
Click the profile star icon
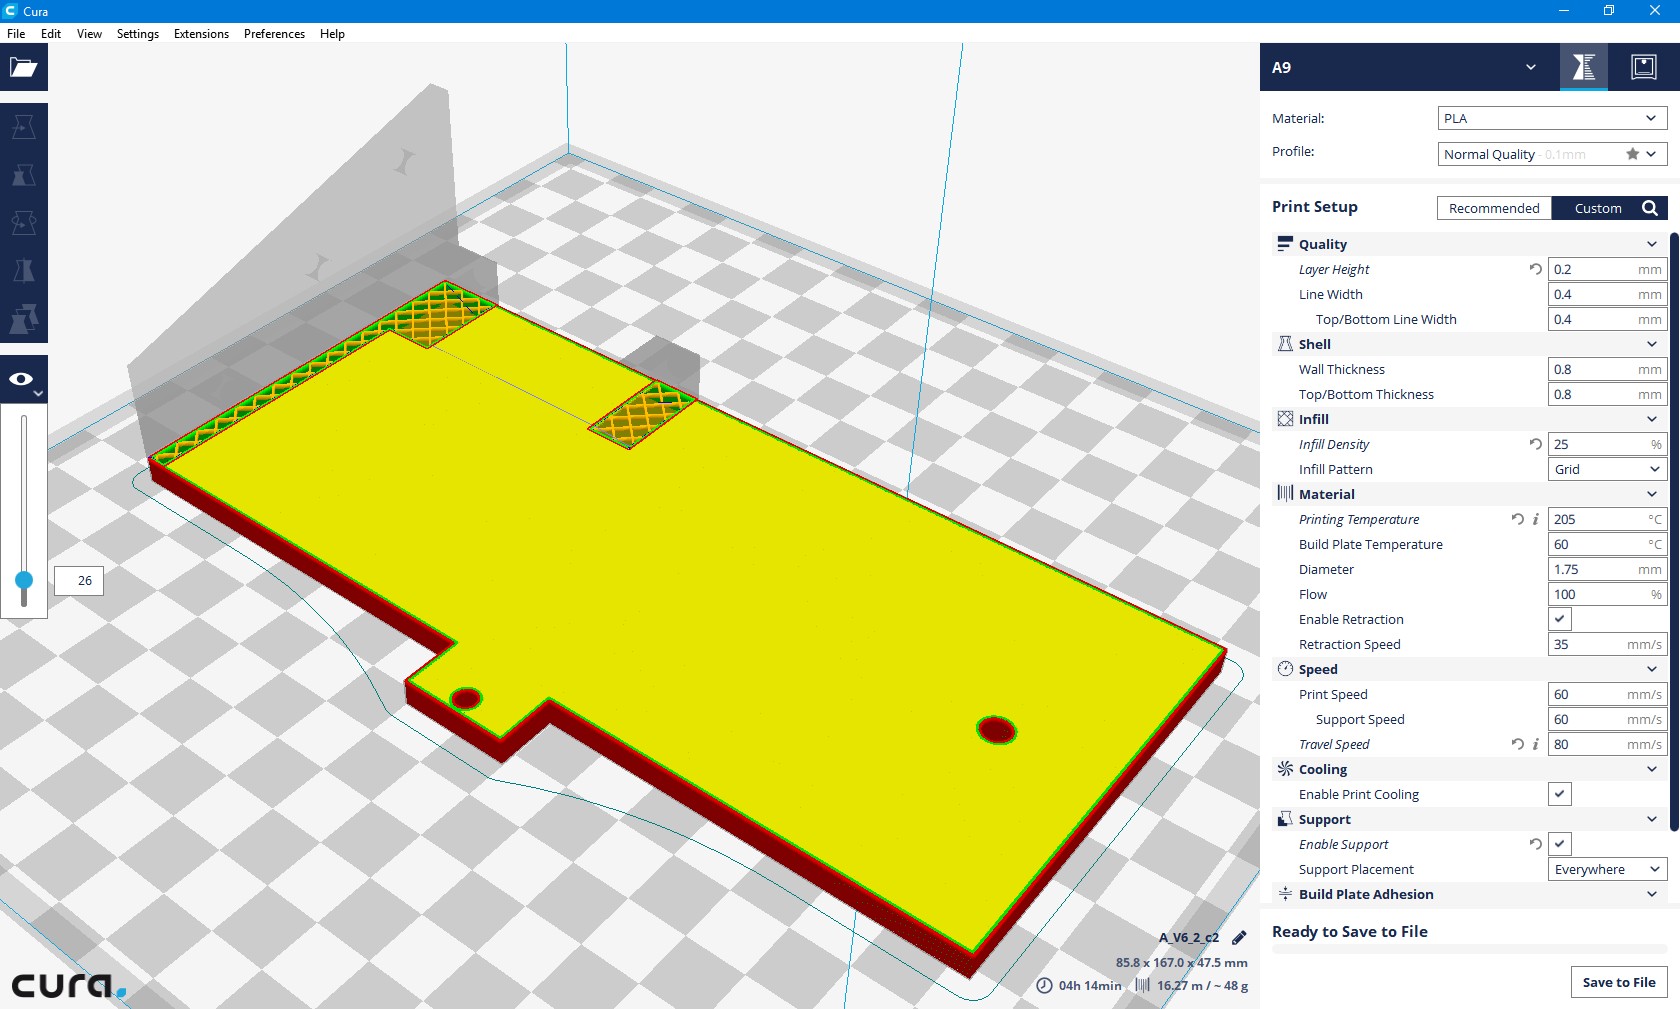point(1632,154)
